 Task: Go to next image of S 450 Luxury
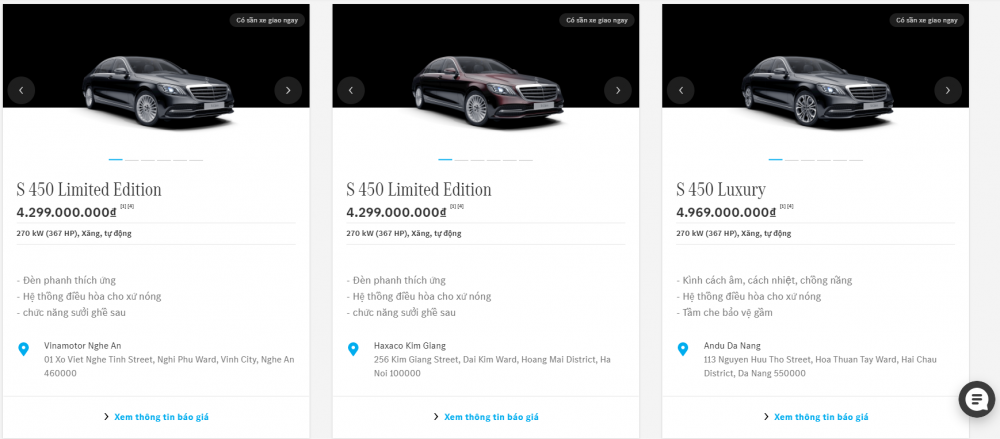[x=948, y=90]
